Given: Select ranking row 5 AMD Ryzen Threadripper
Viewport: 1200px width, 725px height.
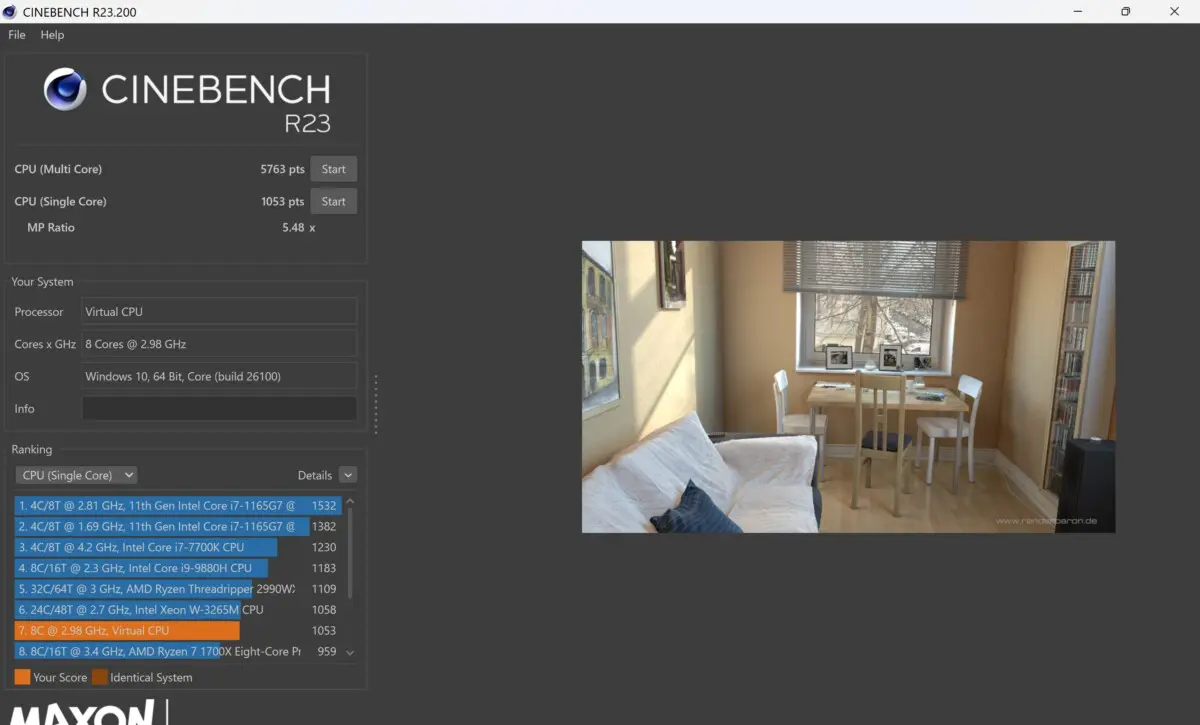Looking at the screenshot, I should point(177,589).
